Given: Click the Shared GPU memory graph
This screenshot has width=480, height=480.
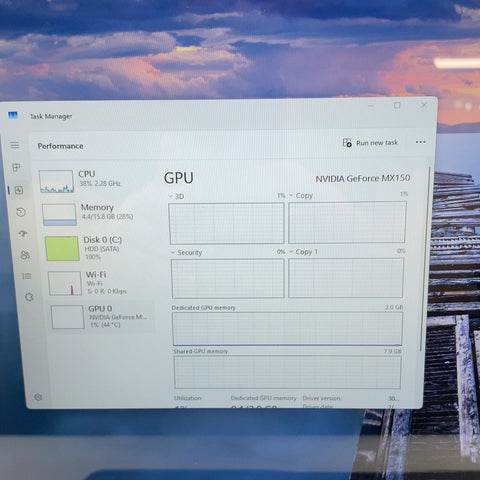Looking at the screenshot, I should pos(287,372).
